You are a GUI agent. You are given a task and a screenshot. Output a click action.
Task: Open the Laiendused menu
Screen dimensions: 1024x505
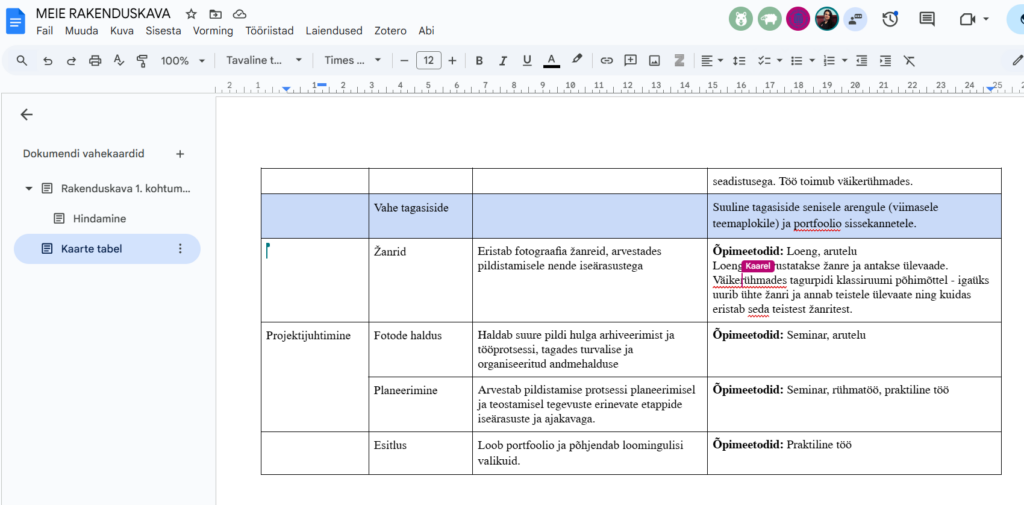334,31
